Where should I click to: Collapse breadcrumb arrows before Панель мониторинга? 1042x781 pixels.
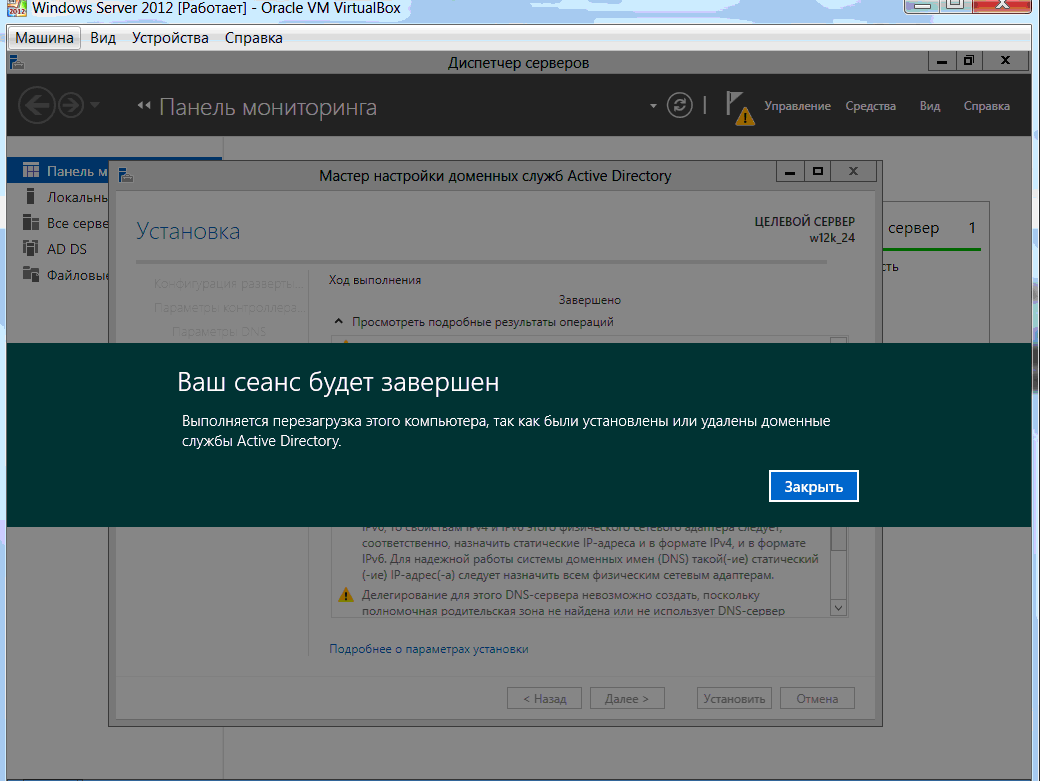144,106
